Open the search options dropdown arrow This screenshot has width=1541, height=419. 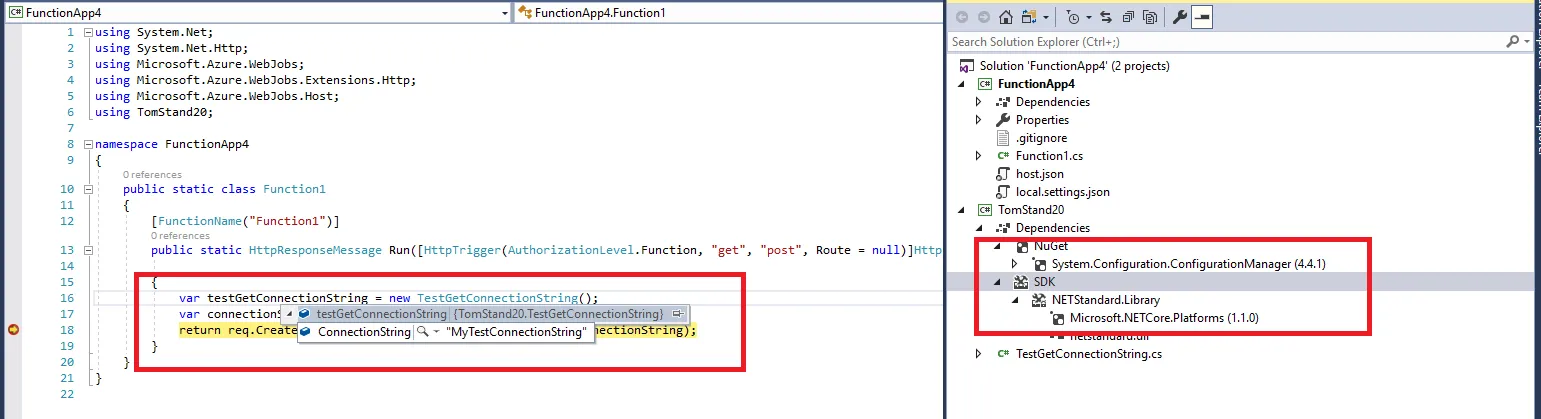click(1526, 42)
